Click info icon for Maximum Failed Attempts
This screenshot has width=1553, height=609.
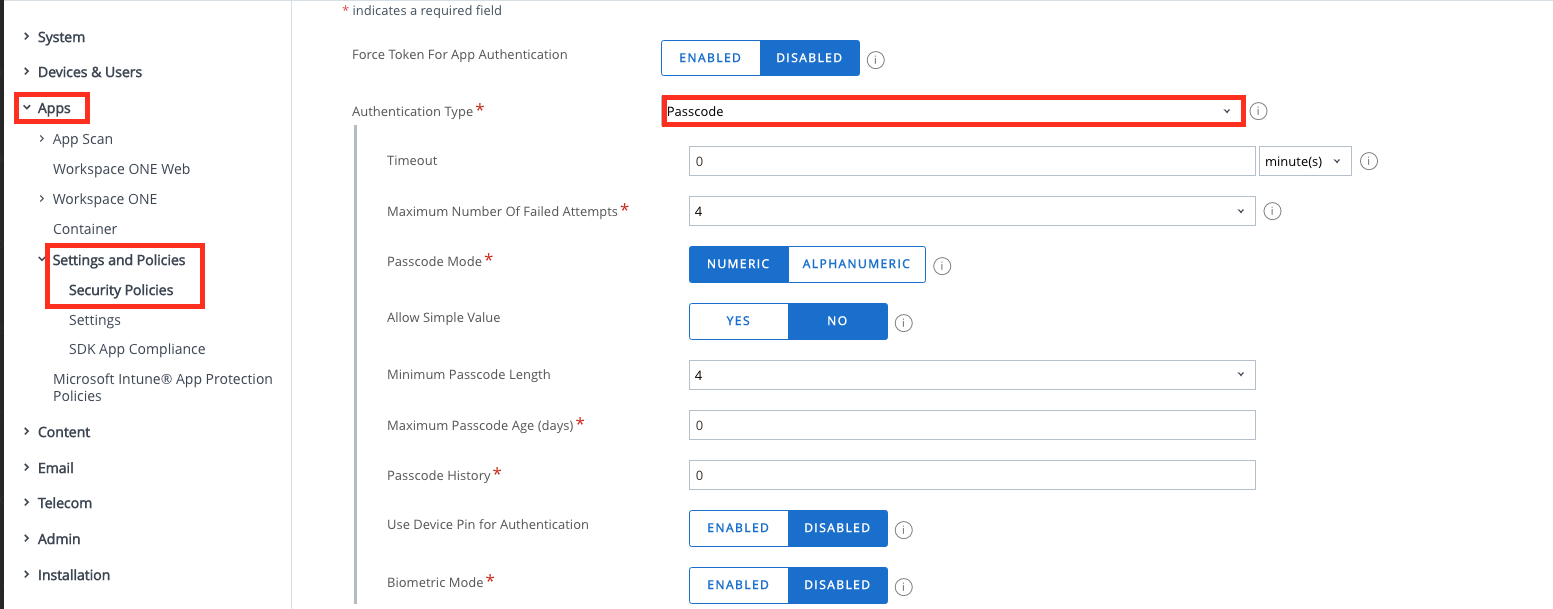(1273, 211)
